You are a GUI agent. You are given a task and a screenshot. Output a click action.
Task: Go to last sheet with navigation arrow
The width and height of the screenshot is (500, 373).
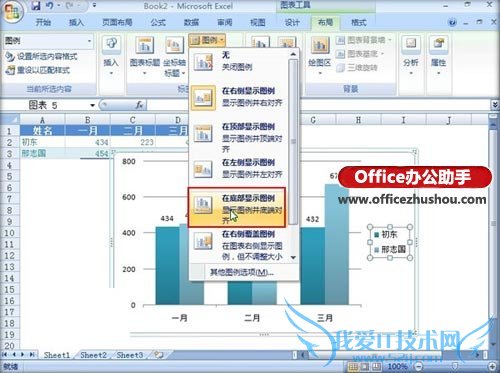32,355
